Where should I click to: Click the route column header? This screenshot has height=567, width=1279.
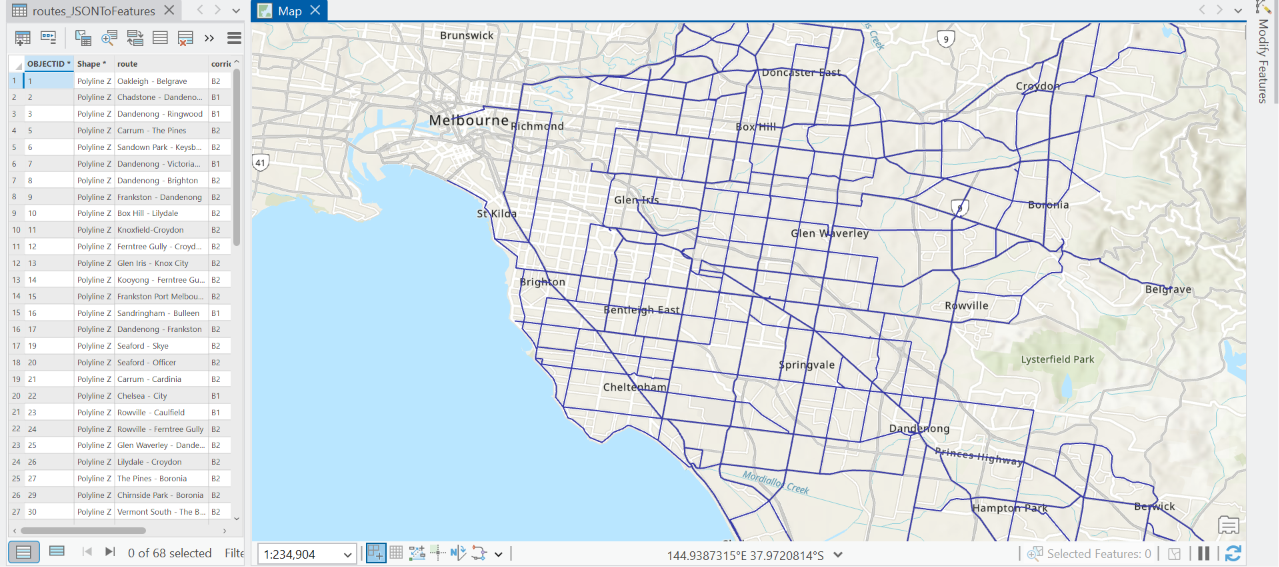pyautogui.click(x=161, y=63)
